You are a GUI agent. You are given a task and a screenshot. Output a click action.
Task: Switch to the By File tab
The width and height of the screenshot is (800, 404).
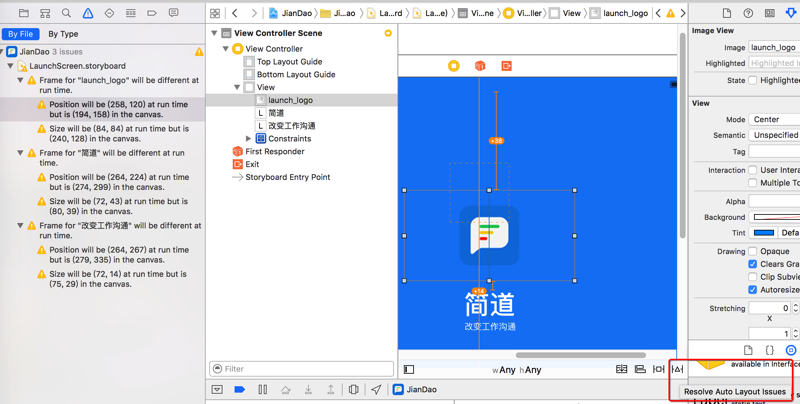coord(20,34)
